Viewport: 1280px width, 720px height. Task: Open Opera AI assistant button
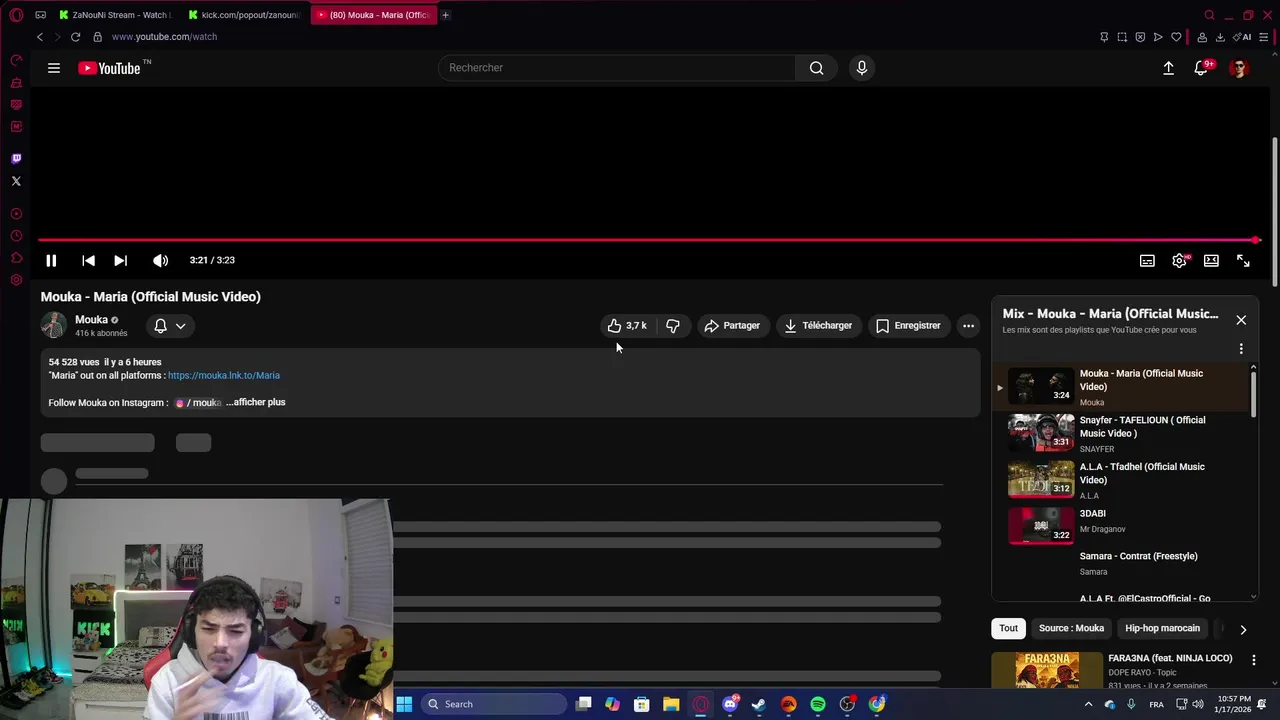click(x=1243, y=37)
